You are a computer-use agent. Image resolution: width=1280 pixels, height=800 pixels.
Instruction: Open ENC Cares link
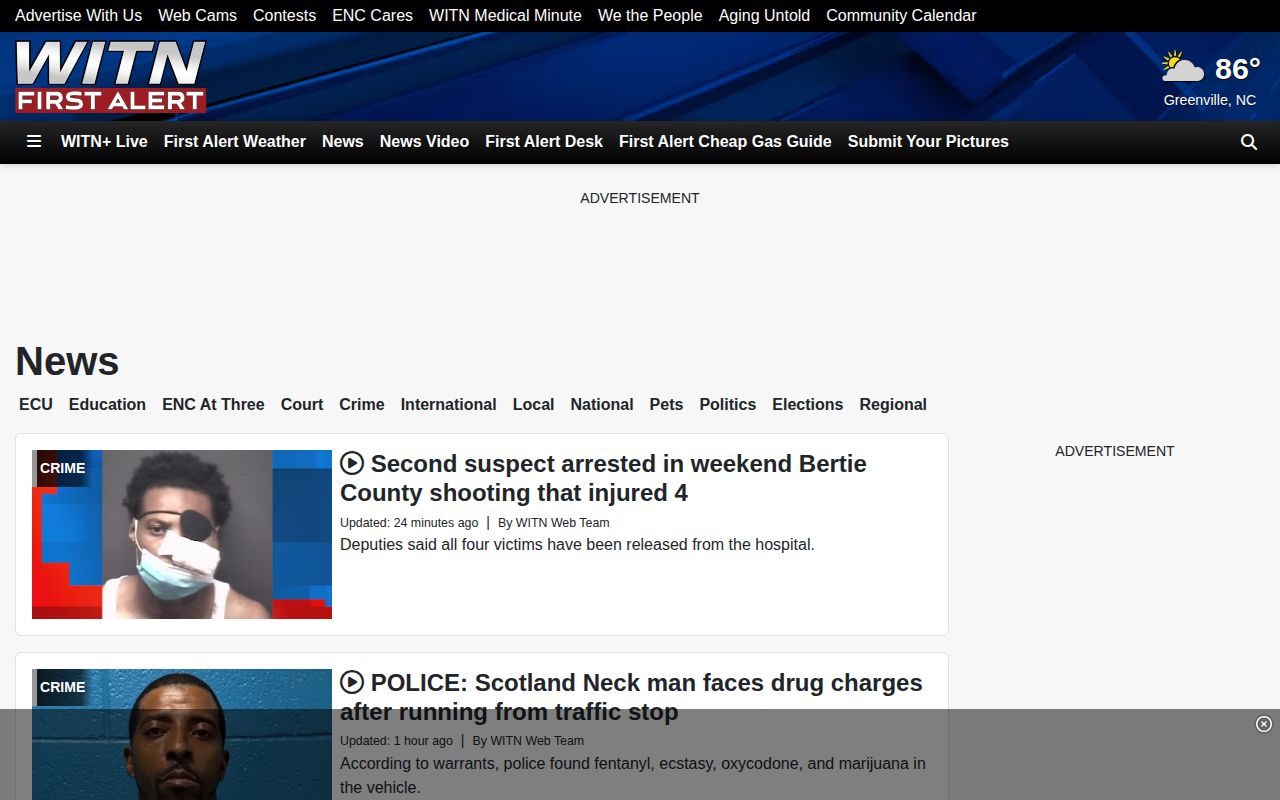[372, 16]
